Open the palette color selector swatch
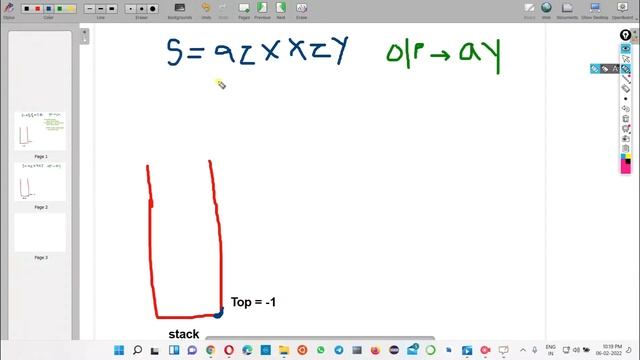The image size is (640, 360). tap(625, 164)
